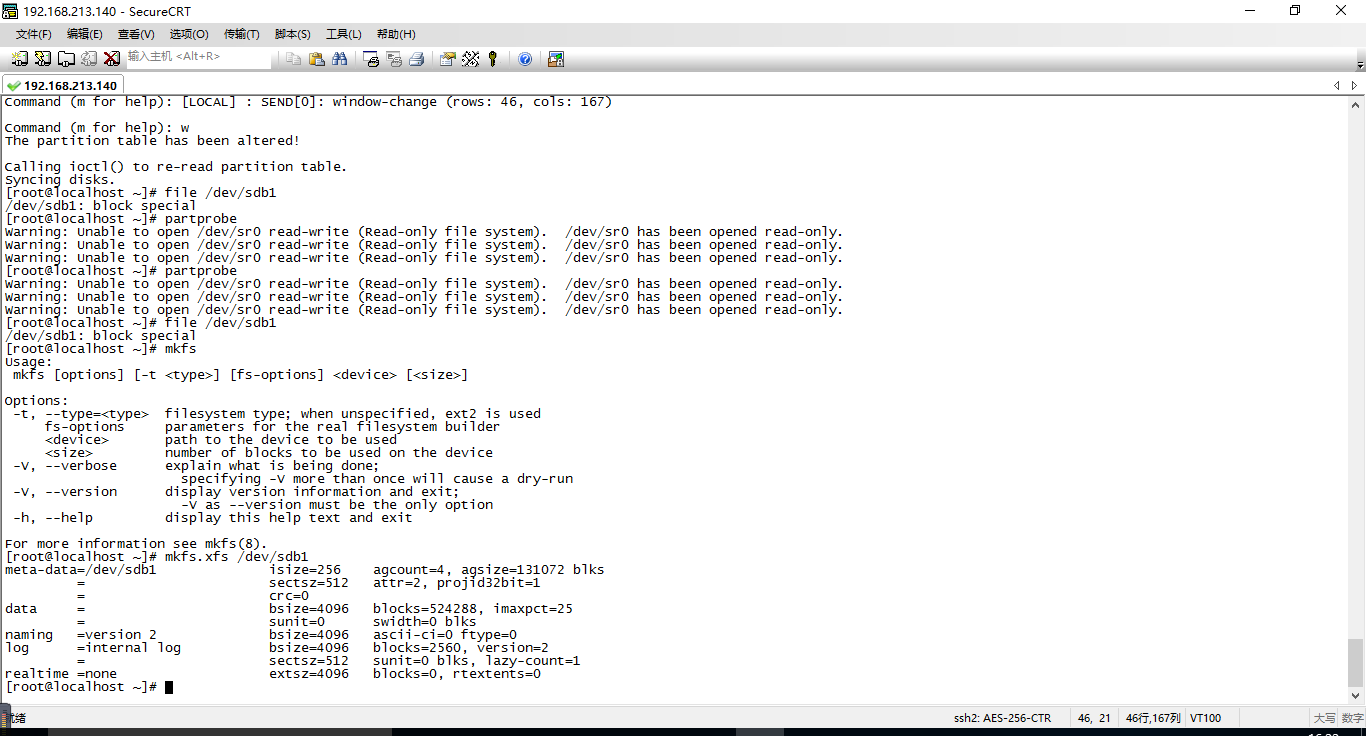Select the 192.168.213.140 session tab
Image resolution: width=1366 pixels, height=736 pixels.
pos(63,86)
